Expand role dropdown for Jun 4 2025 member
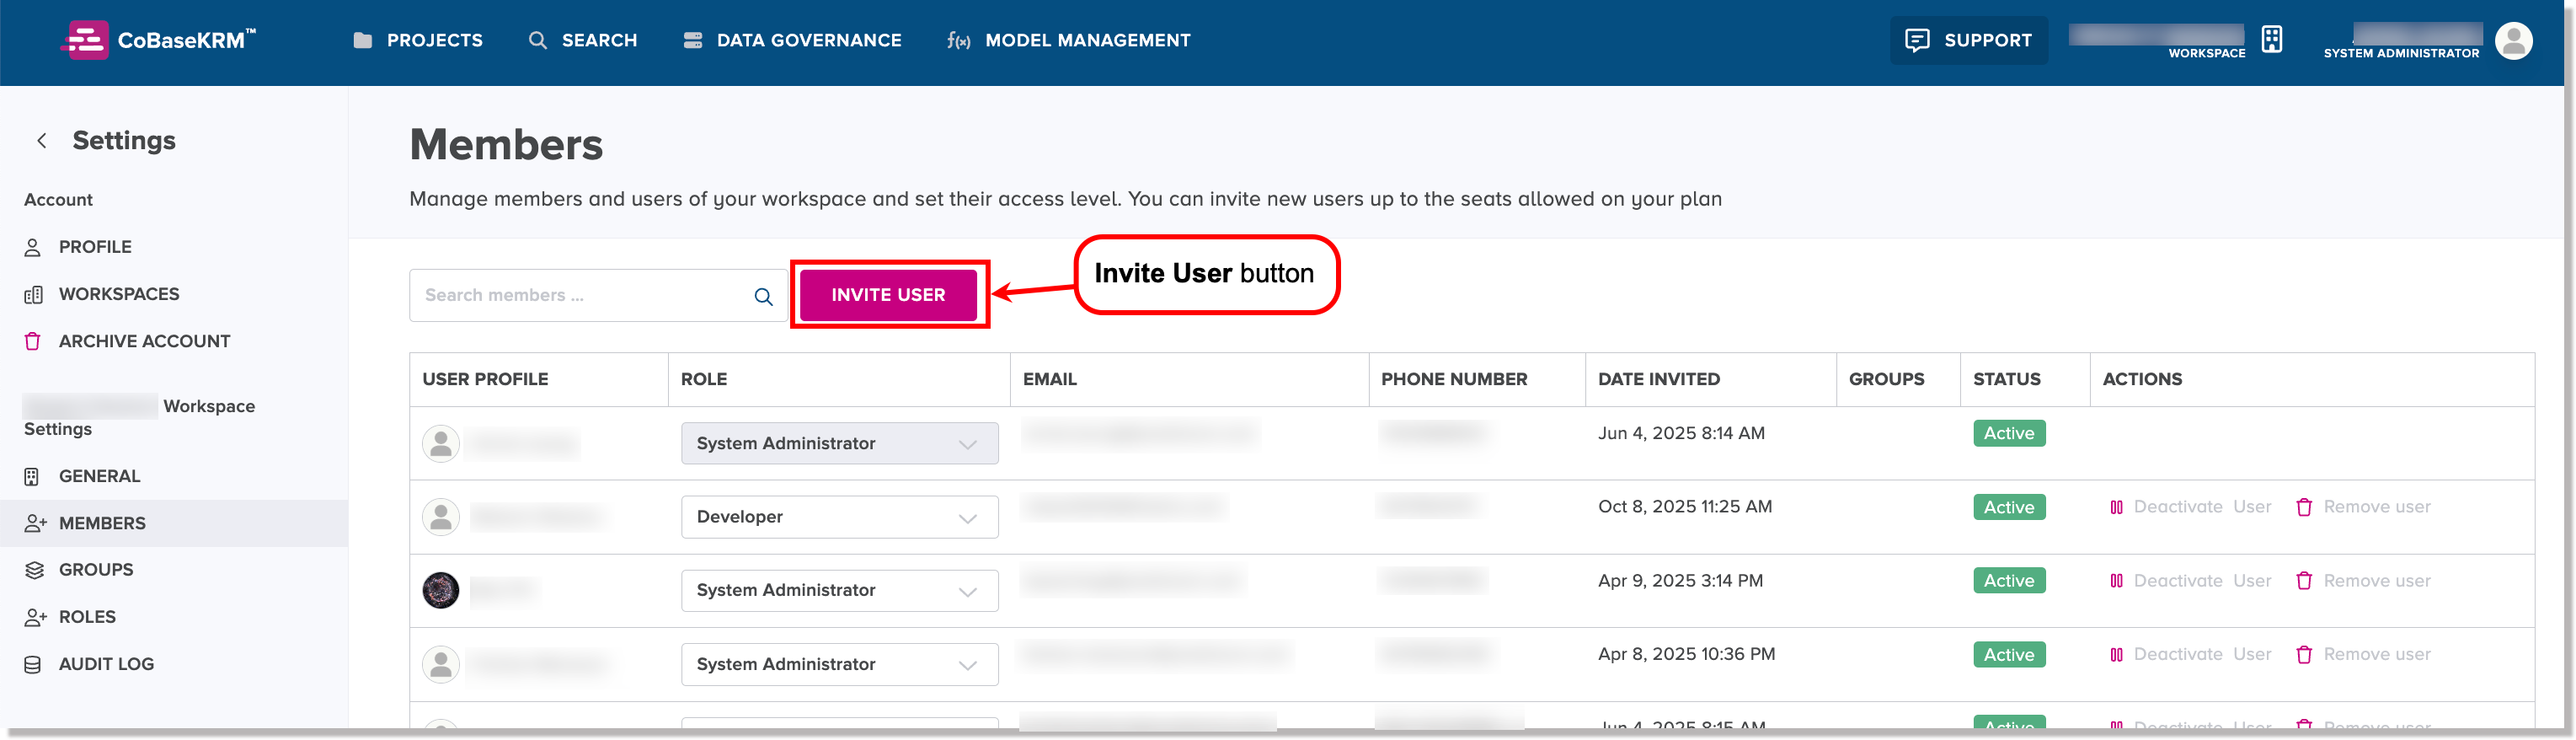The height and width of the screenshot is (740, 2576). pyautogui.click(x=839, y=443)
